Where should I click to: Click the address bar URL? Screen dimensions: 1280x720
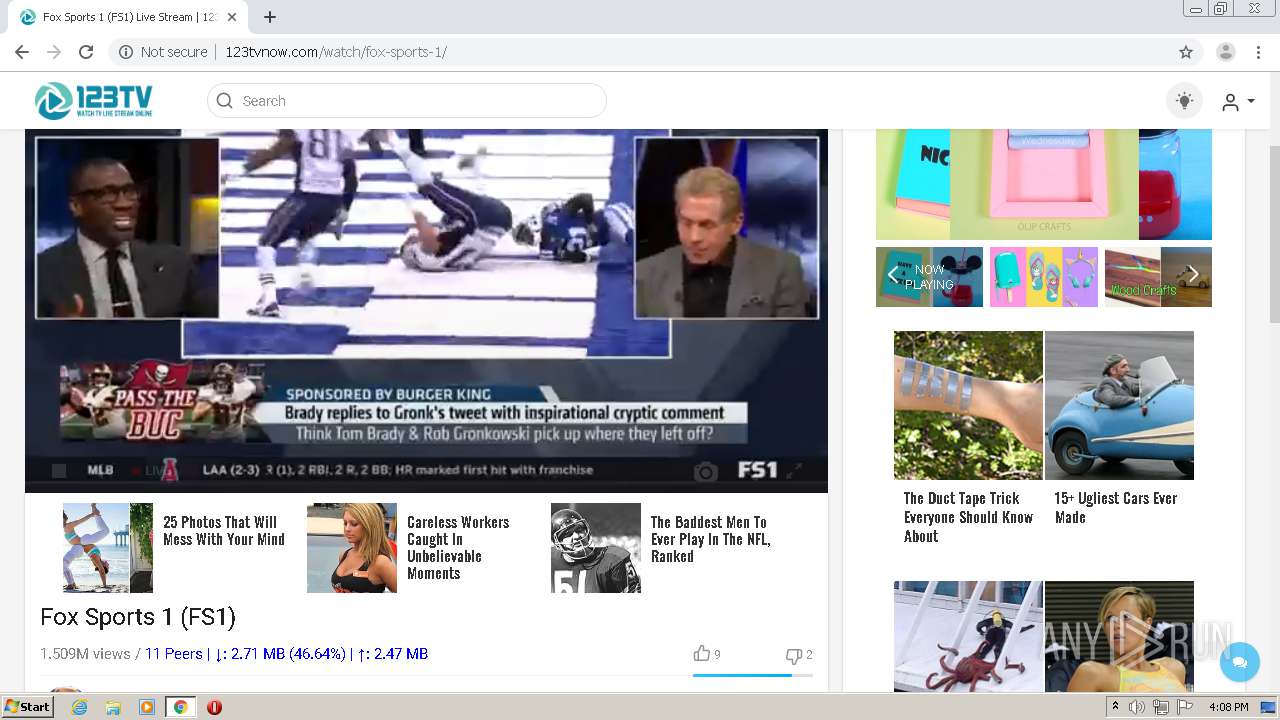[x=336, y=52]
